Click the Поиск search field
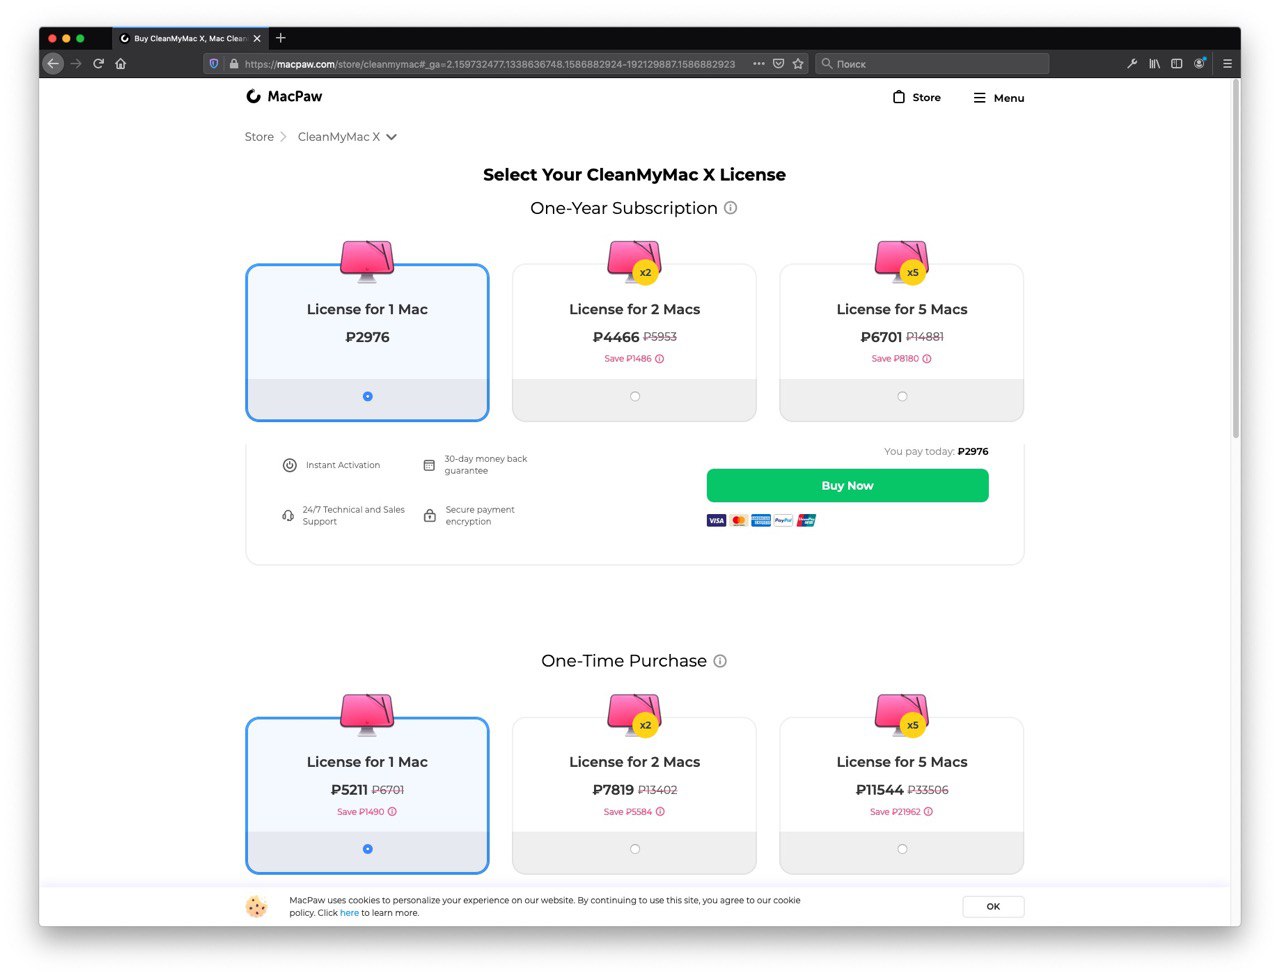This screenshot has height=978, width=1280. (932, 64)
